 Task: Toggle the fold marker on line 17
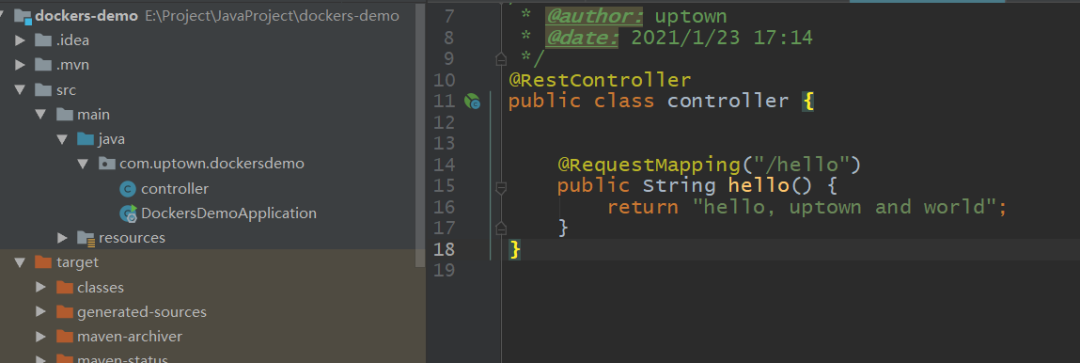(x=501, y=227)
